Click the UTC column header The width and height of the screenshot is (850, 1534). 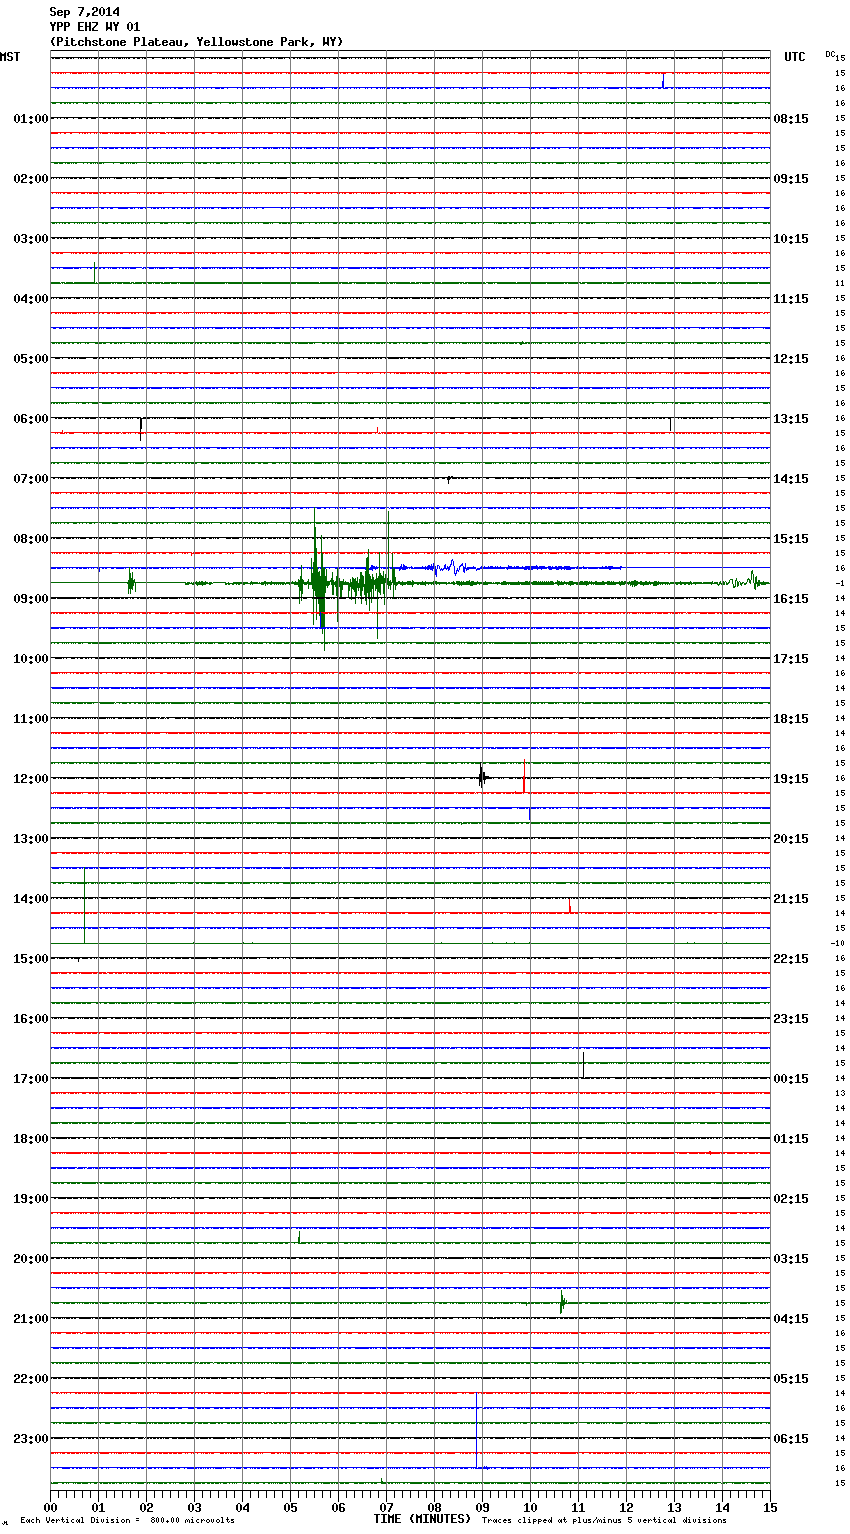point(794,57)
